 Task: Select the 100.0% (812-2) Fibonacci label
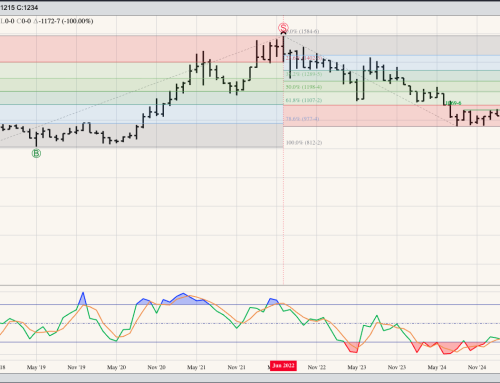(x=304, y=143)
